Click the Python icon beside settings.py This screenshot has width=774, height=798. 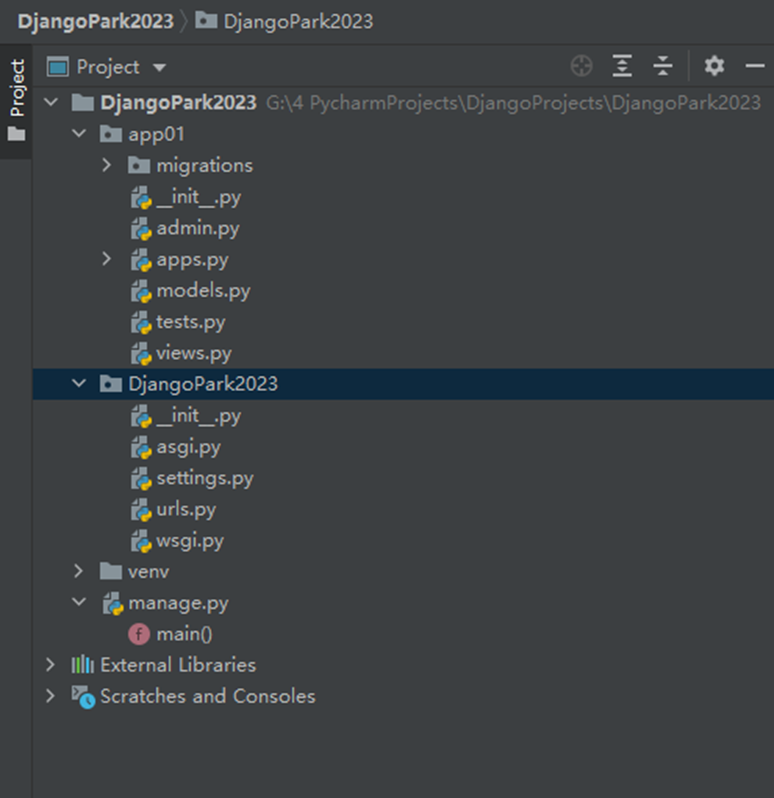[x=141, y=479]
